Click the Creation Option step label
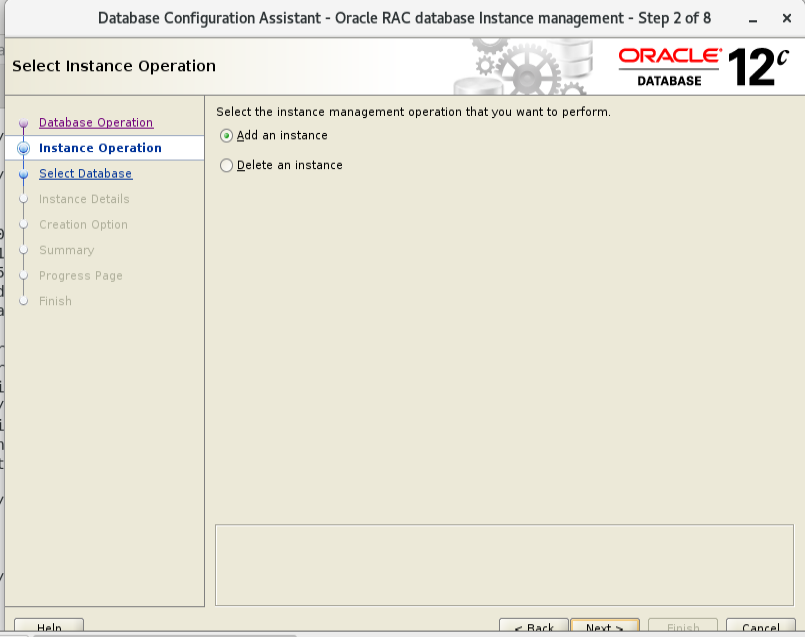The height and width of the screenshot is (637, 805). point(83,225)
